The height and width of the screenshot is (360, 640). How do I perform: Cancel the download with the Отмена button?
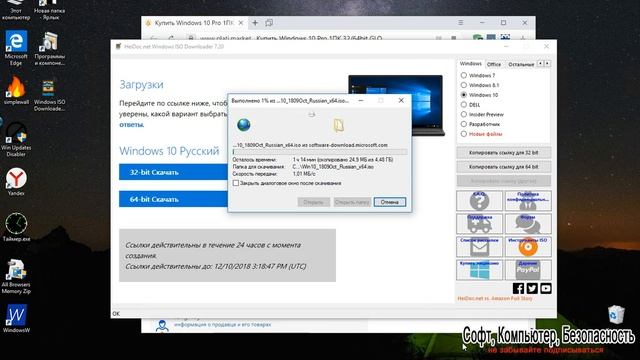pos(389,202)
